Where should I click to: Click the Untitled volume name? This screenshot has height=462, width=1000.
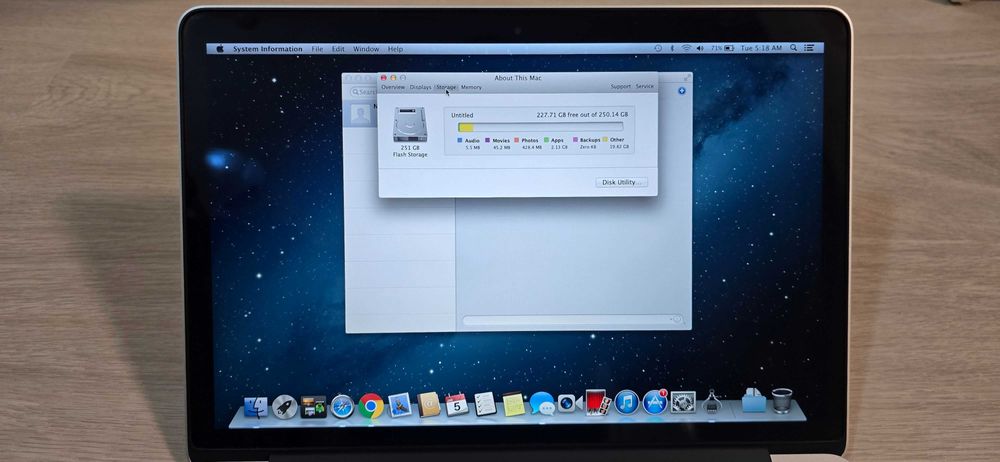[462, 116]
